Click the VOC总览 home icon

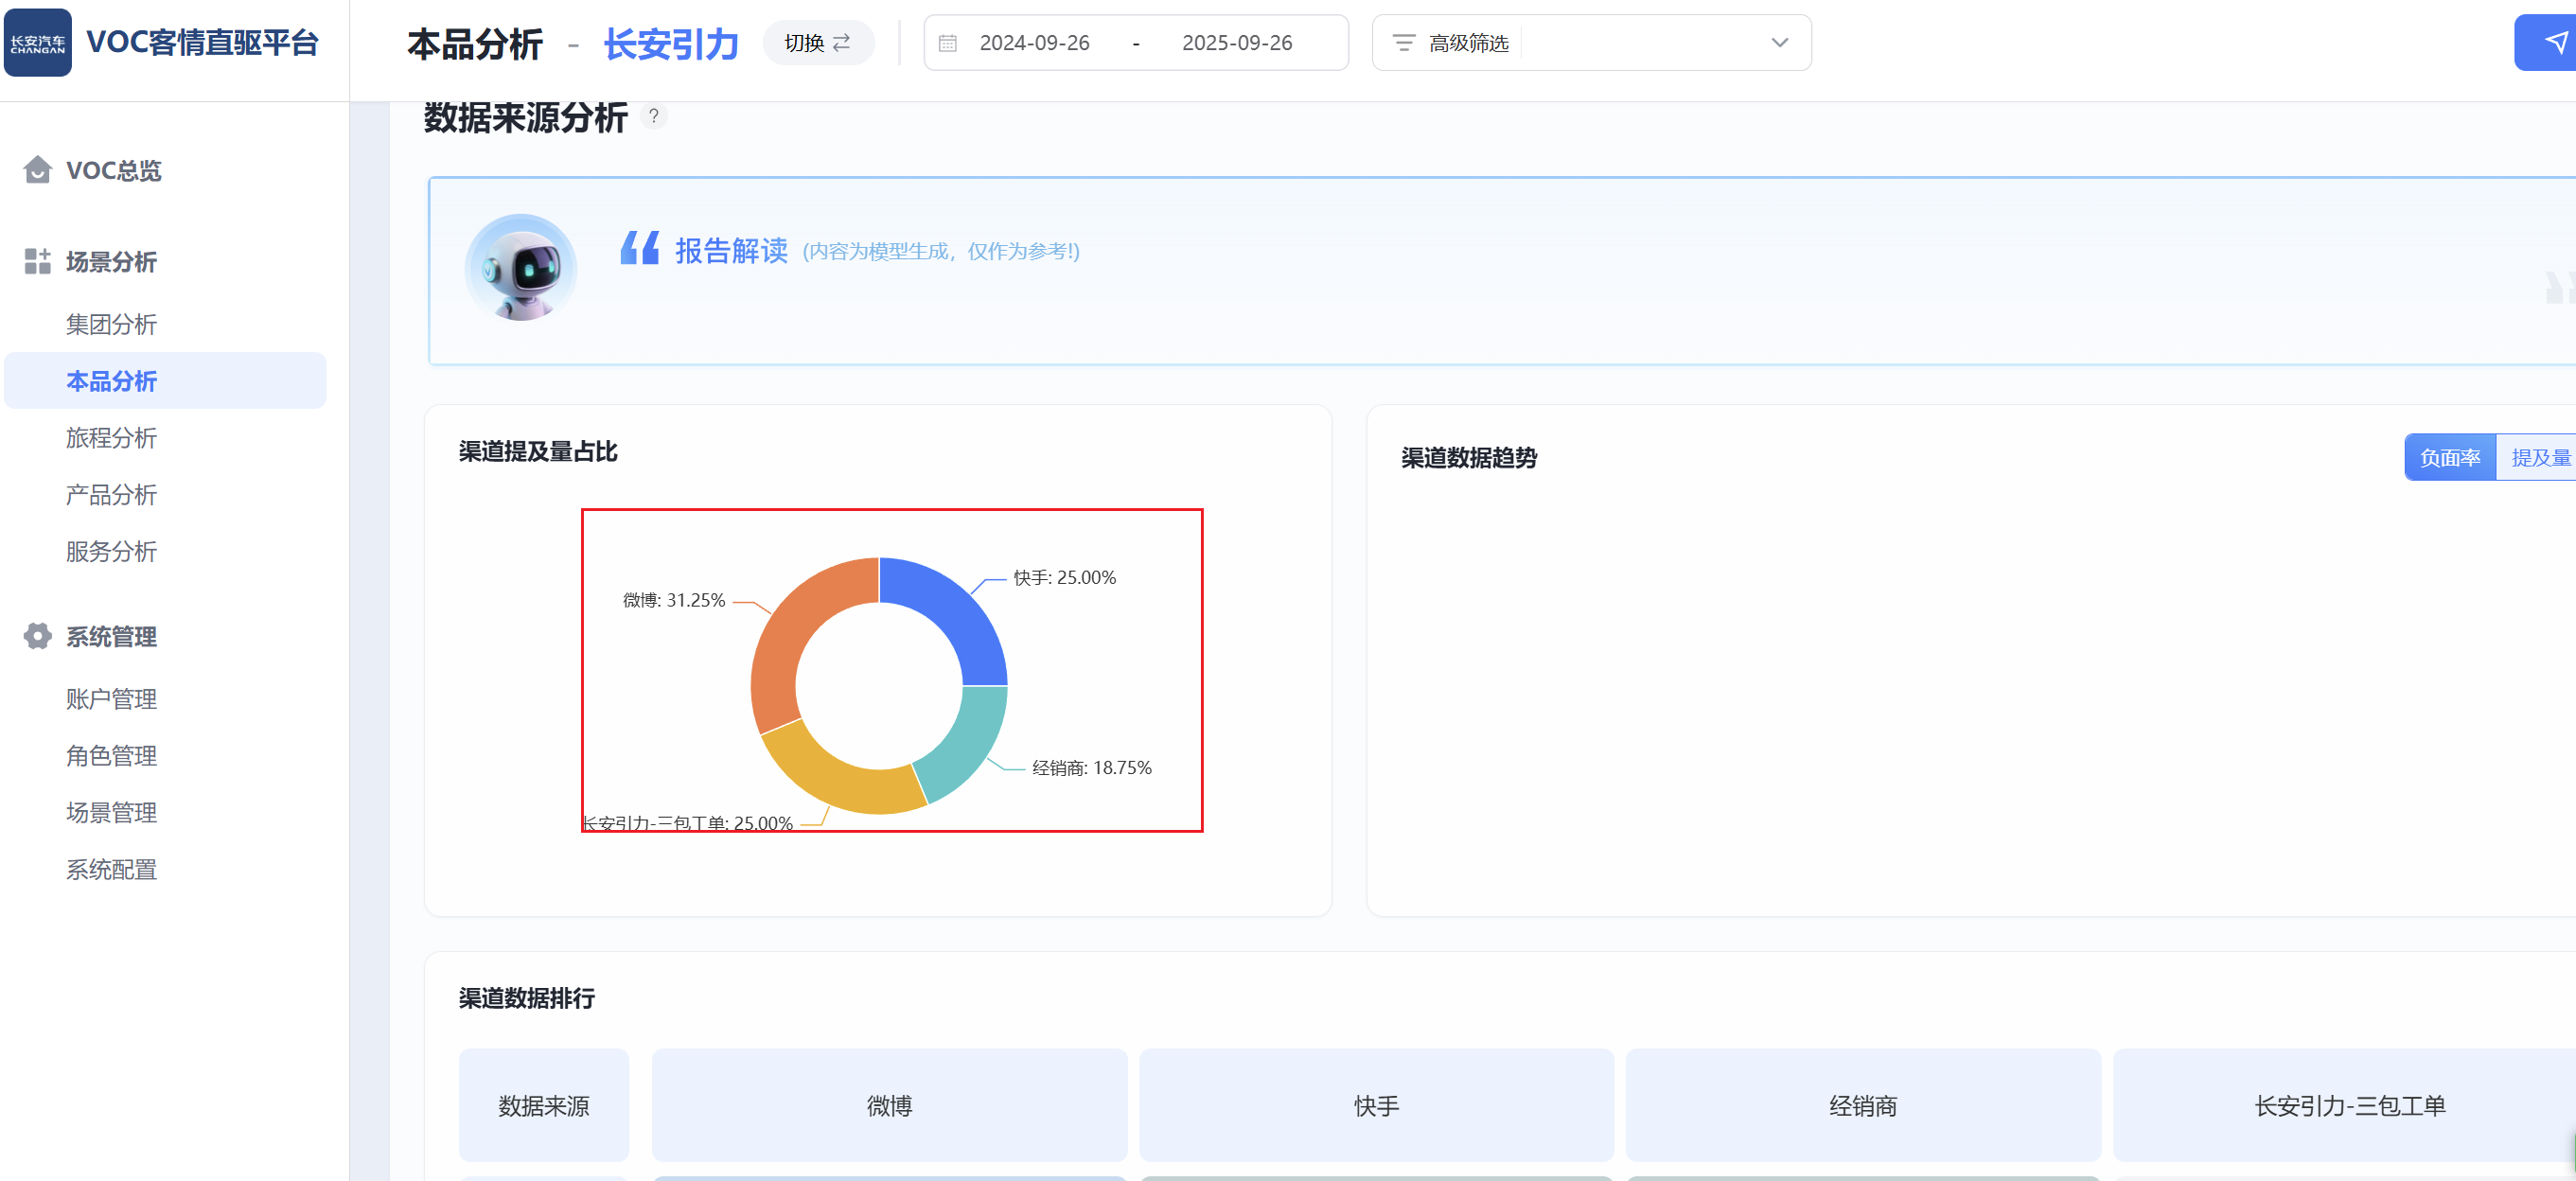38,170
